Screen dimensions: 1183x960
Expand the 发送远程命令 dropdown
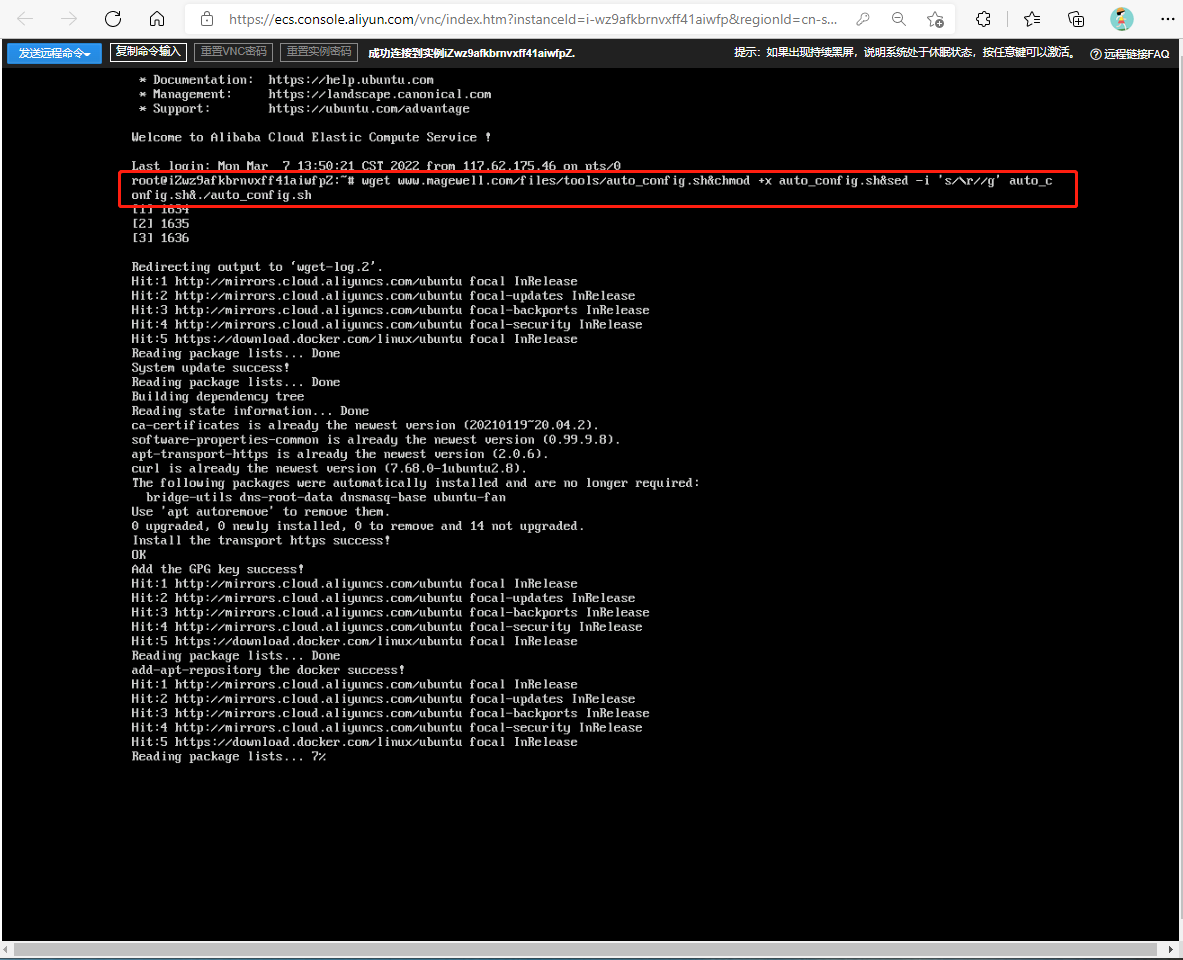click(x=54, y=53)
